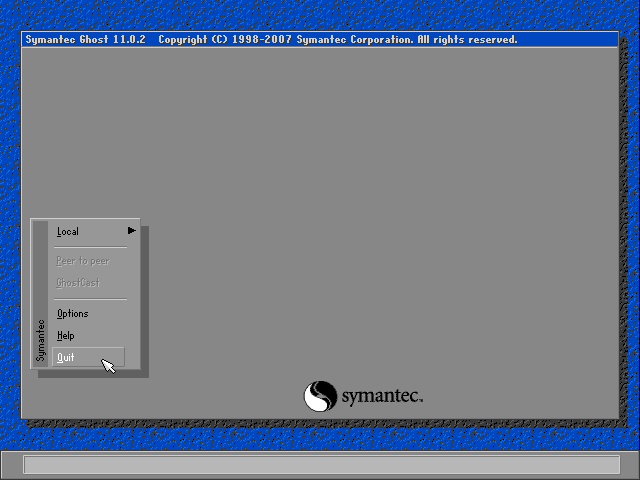
Task: Click the Symantec yin-yang logo icon
Action: (x=320, y=396)
